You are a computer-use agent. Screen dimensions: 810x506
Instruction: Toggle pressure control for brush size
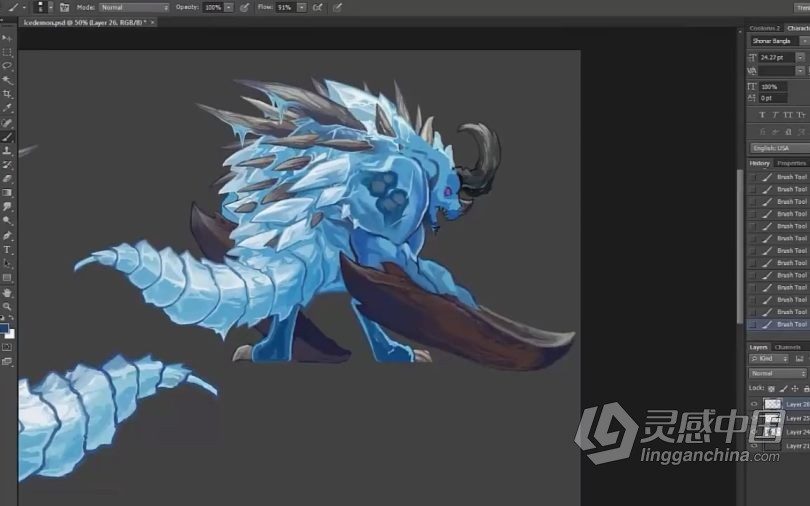pos(337,7)
